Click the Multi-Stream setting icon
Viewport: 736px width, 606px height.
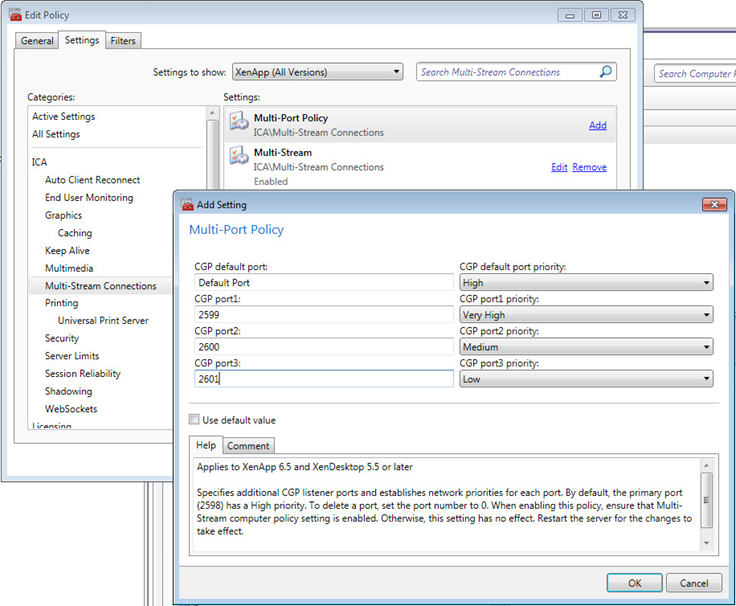239,155
